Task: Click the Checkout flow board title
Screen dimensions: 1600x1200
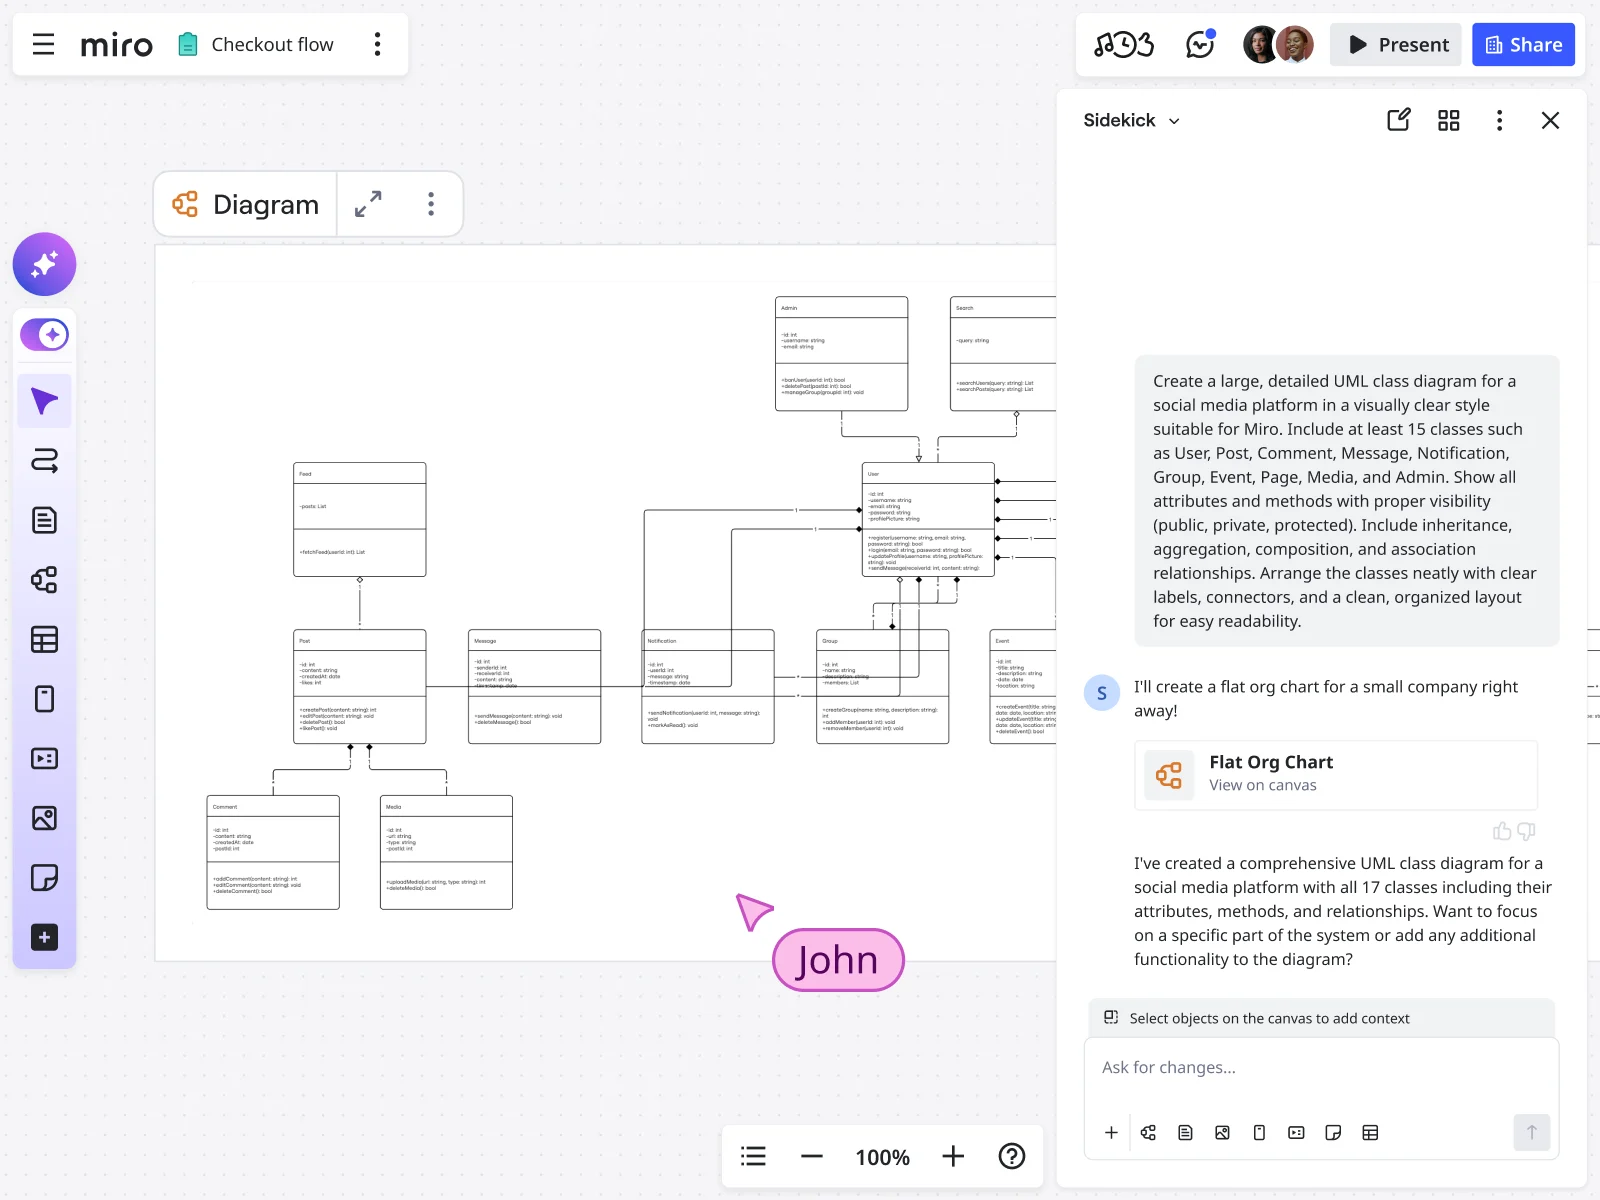Action: (x=271, y=44)
